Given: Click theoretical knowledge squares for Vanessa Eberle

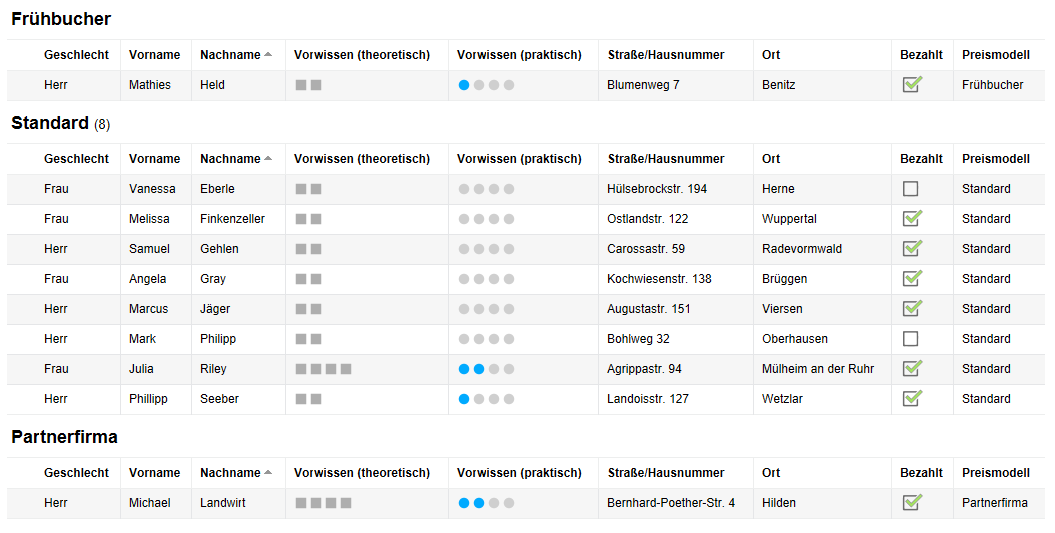Looking at the screenshot, I should click(x=308, y=189).
